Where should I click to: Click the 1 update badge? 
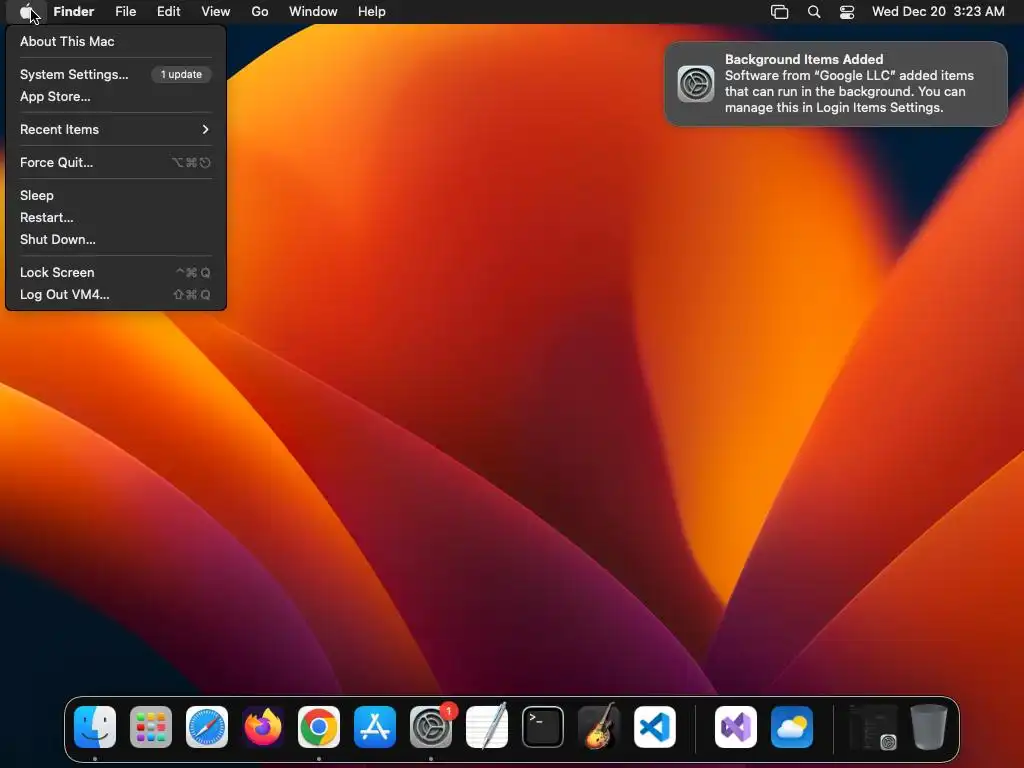click(x=182, y=74)
